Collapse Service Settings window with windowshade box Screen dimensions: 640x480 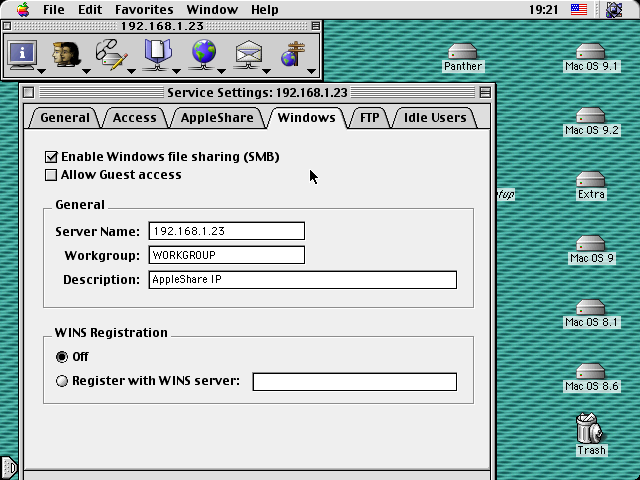click(x=485, y=93)
